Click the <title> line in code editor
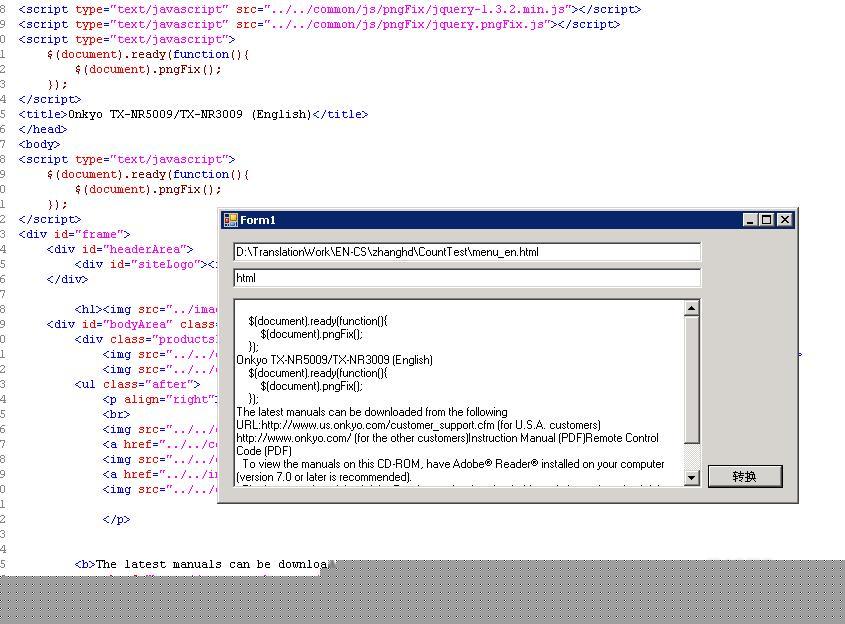The height and width of the screenshot is (624, 845). pyautogui.click(x=193, y=114)
